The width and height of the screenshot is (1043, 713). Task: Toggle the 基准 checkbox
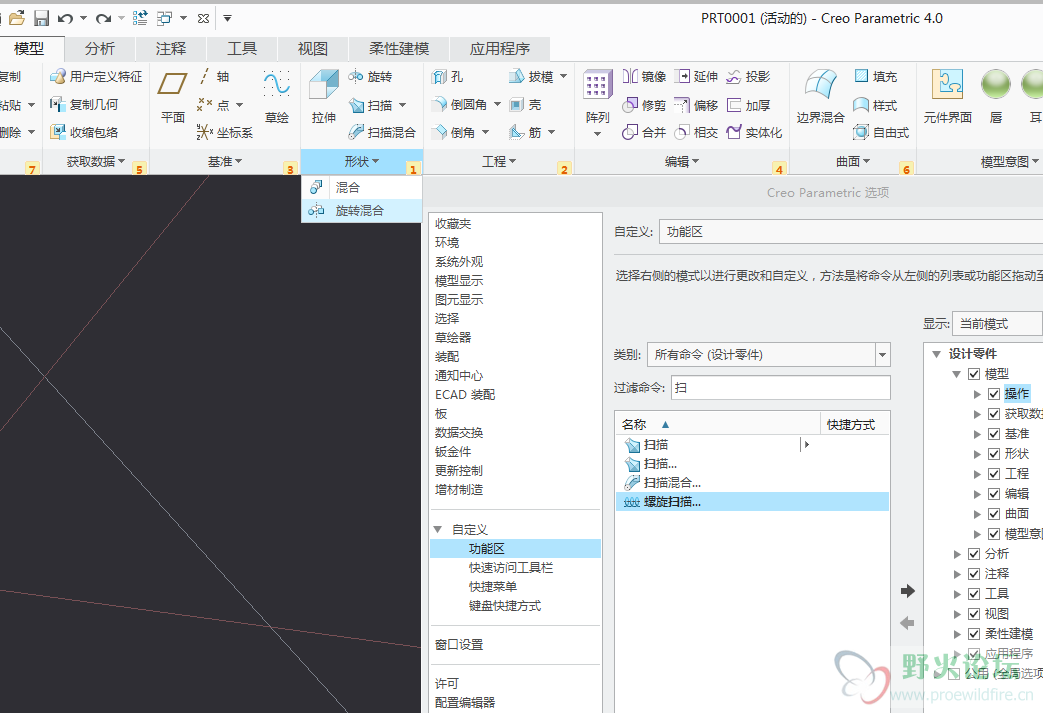click(x=994, y=434)
